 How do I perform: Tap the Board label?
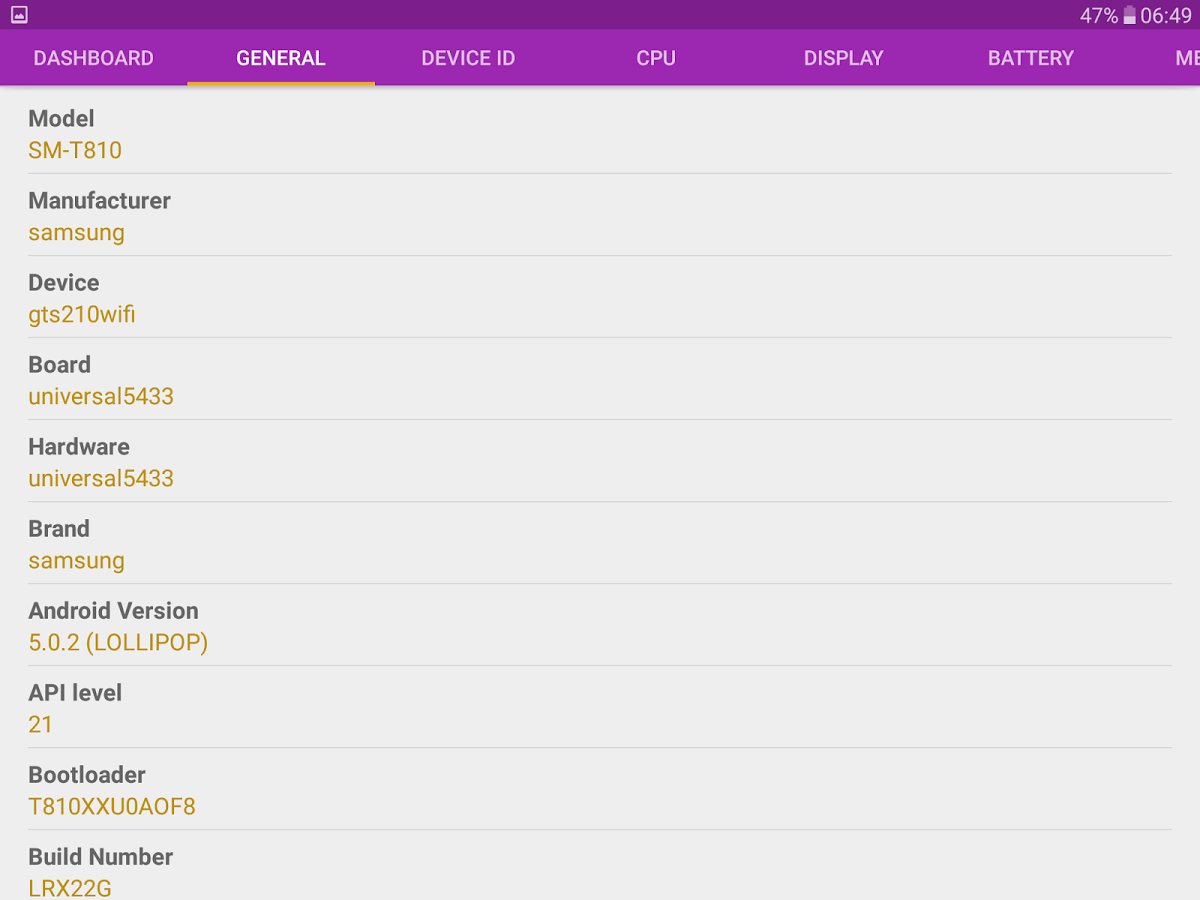pos(59,365)
